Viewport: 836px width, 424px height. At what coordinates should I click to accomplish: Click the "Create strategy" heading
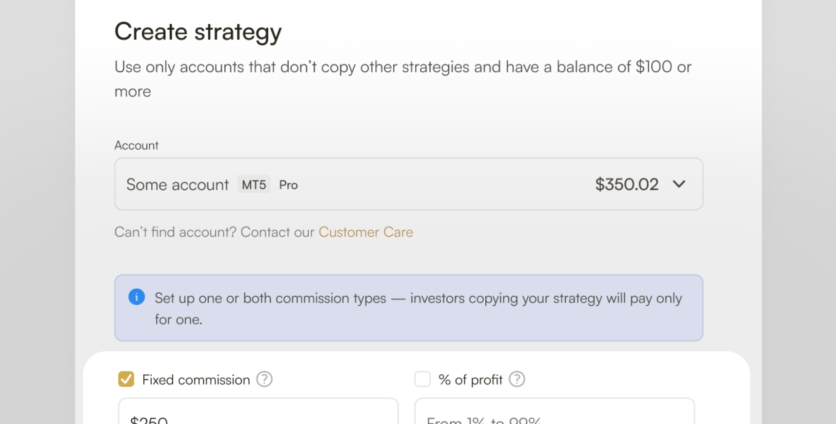(x=198, y=31)
